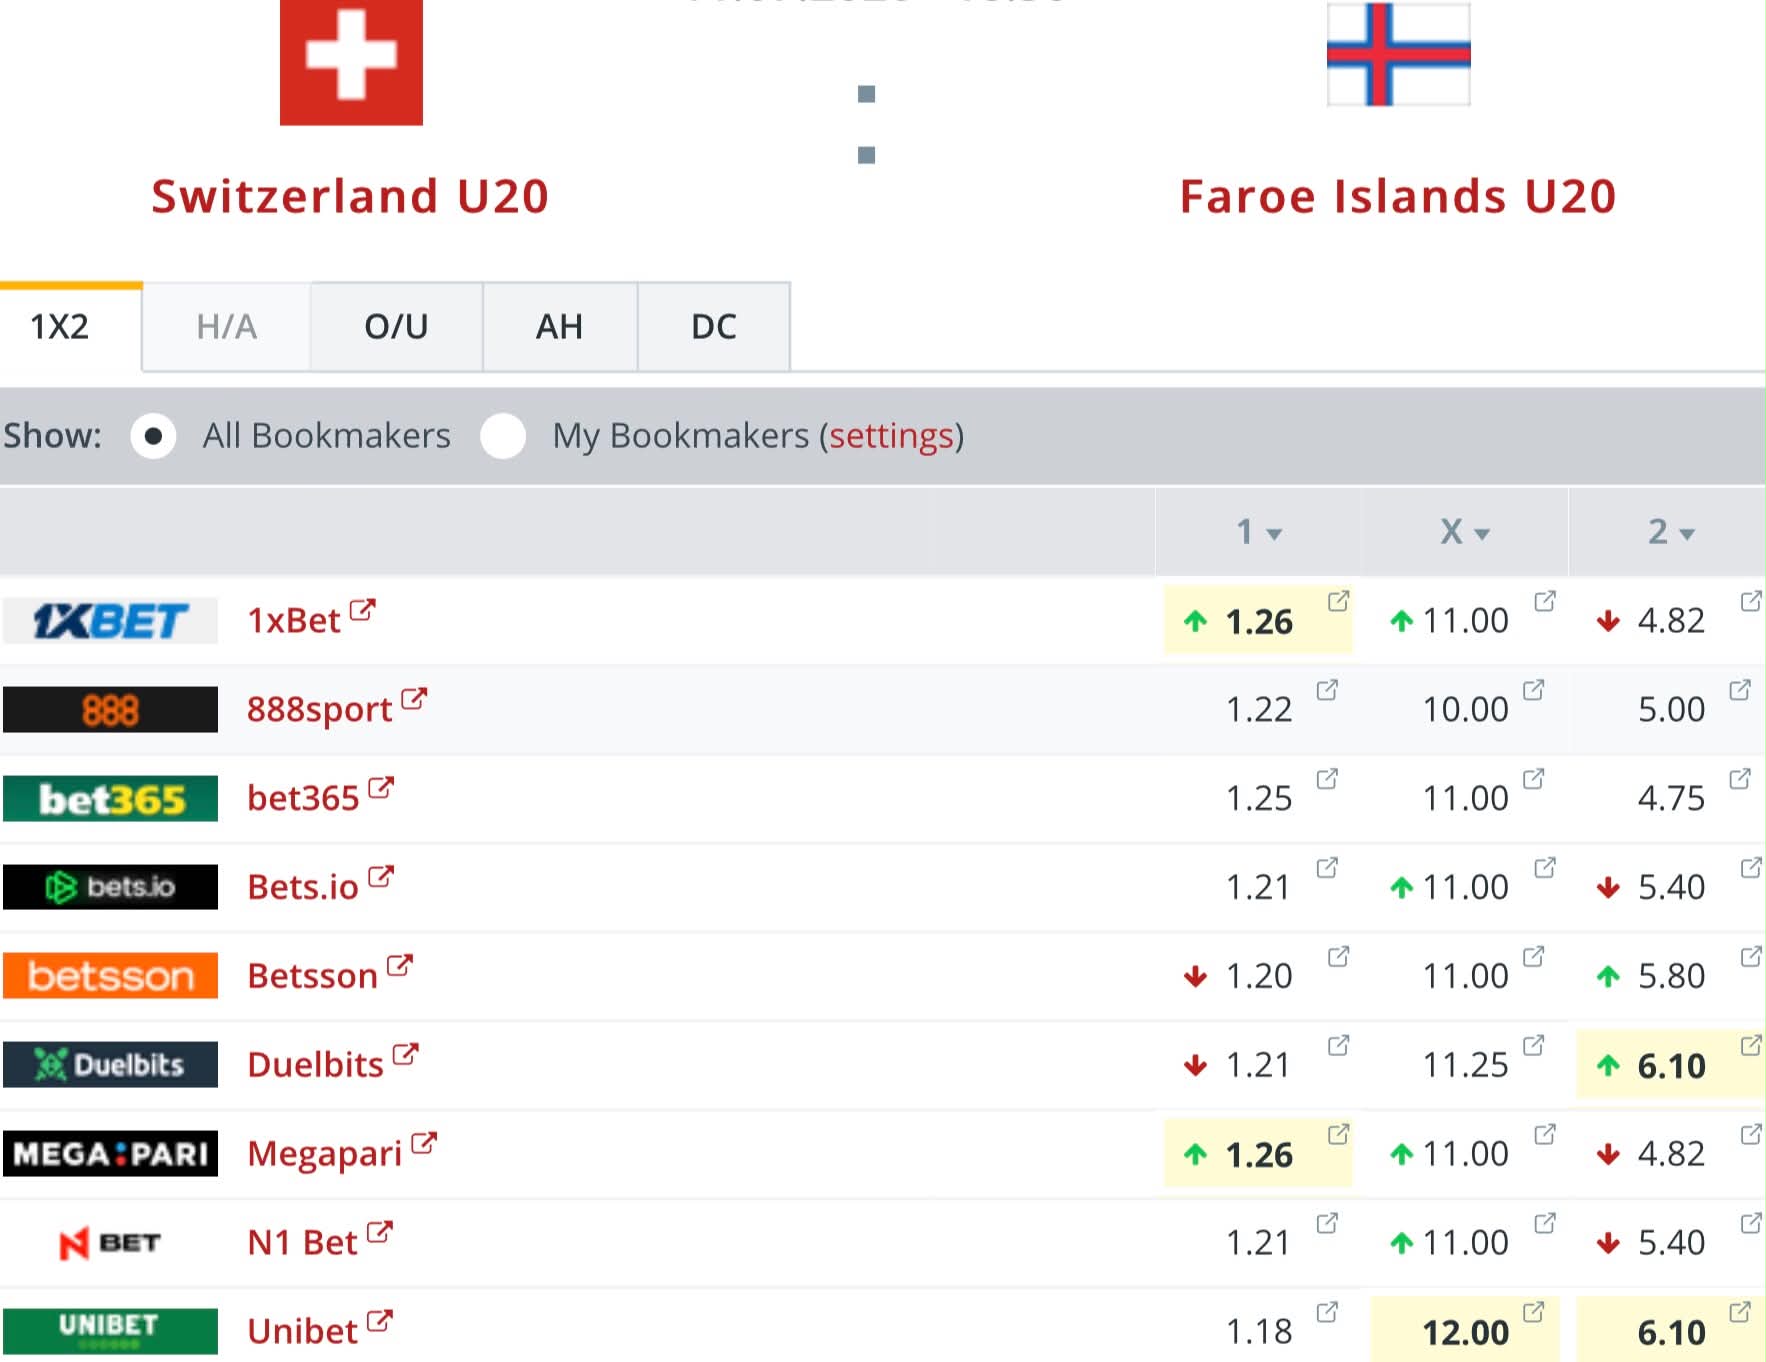Open the external link icon beside 888sport

(414, 699)
